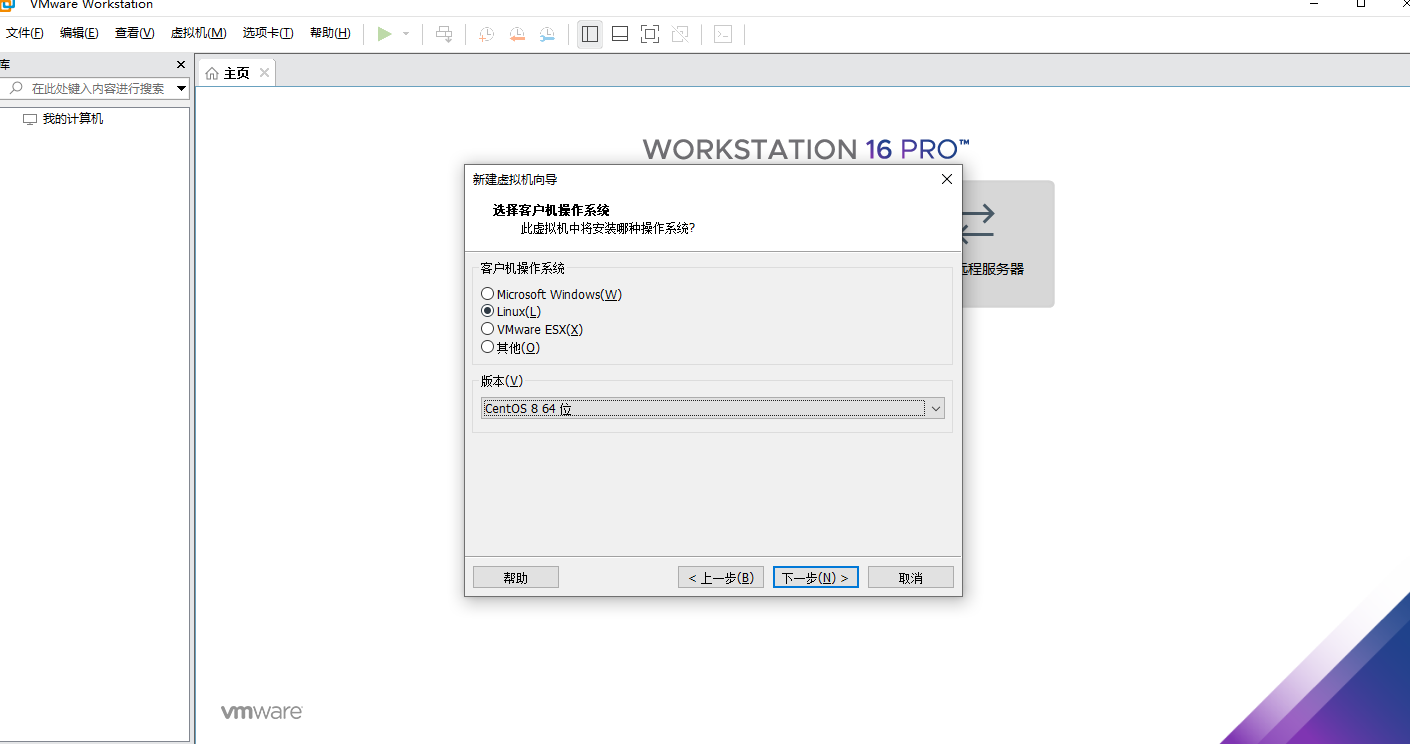
Task: Click the search magnifier icon in library
Action: [16, 89]
